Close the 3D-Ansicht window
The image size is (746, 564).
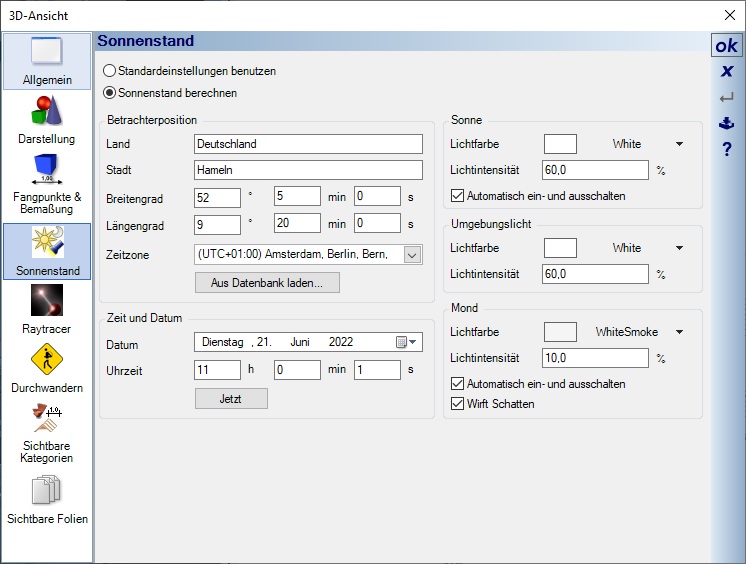730,15
